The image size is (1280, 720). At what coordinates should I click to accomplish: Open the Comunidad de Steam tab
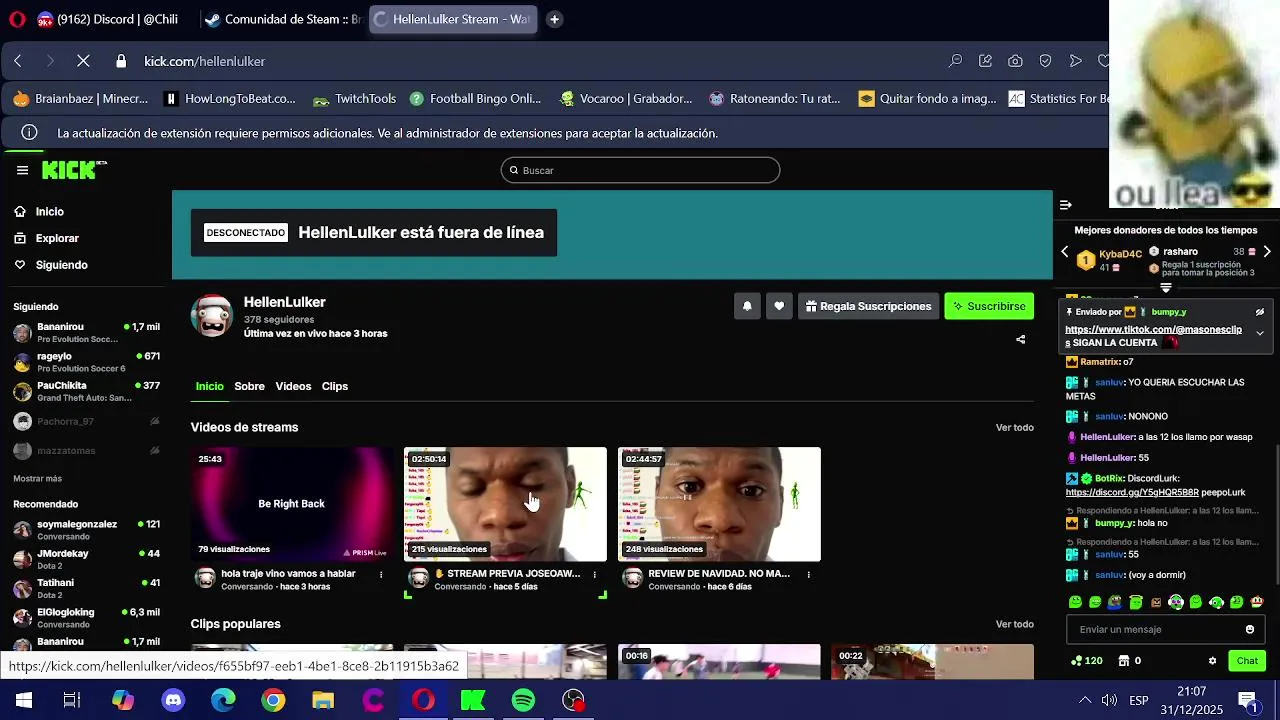(283, 19)
